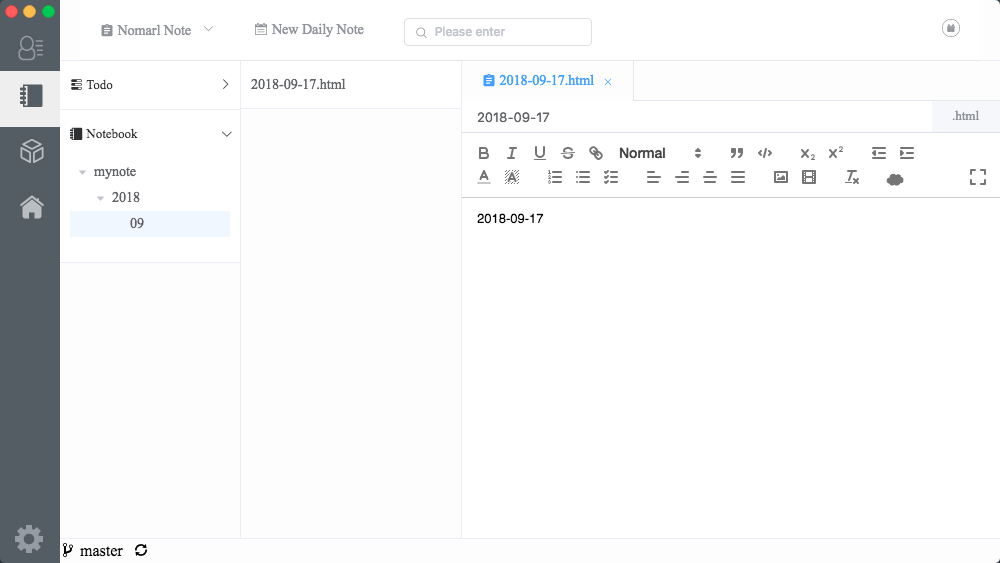Toggle strikethrough formatting

(x=568, y=153)
